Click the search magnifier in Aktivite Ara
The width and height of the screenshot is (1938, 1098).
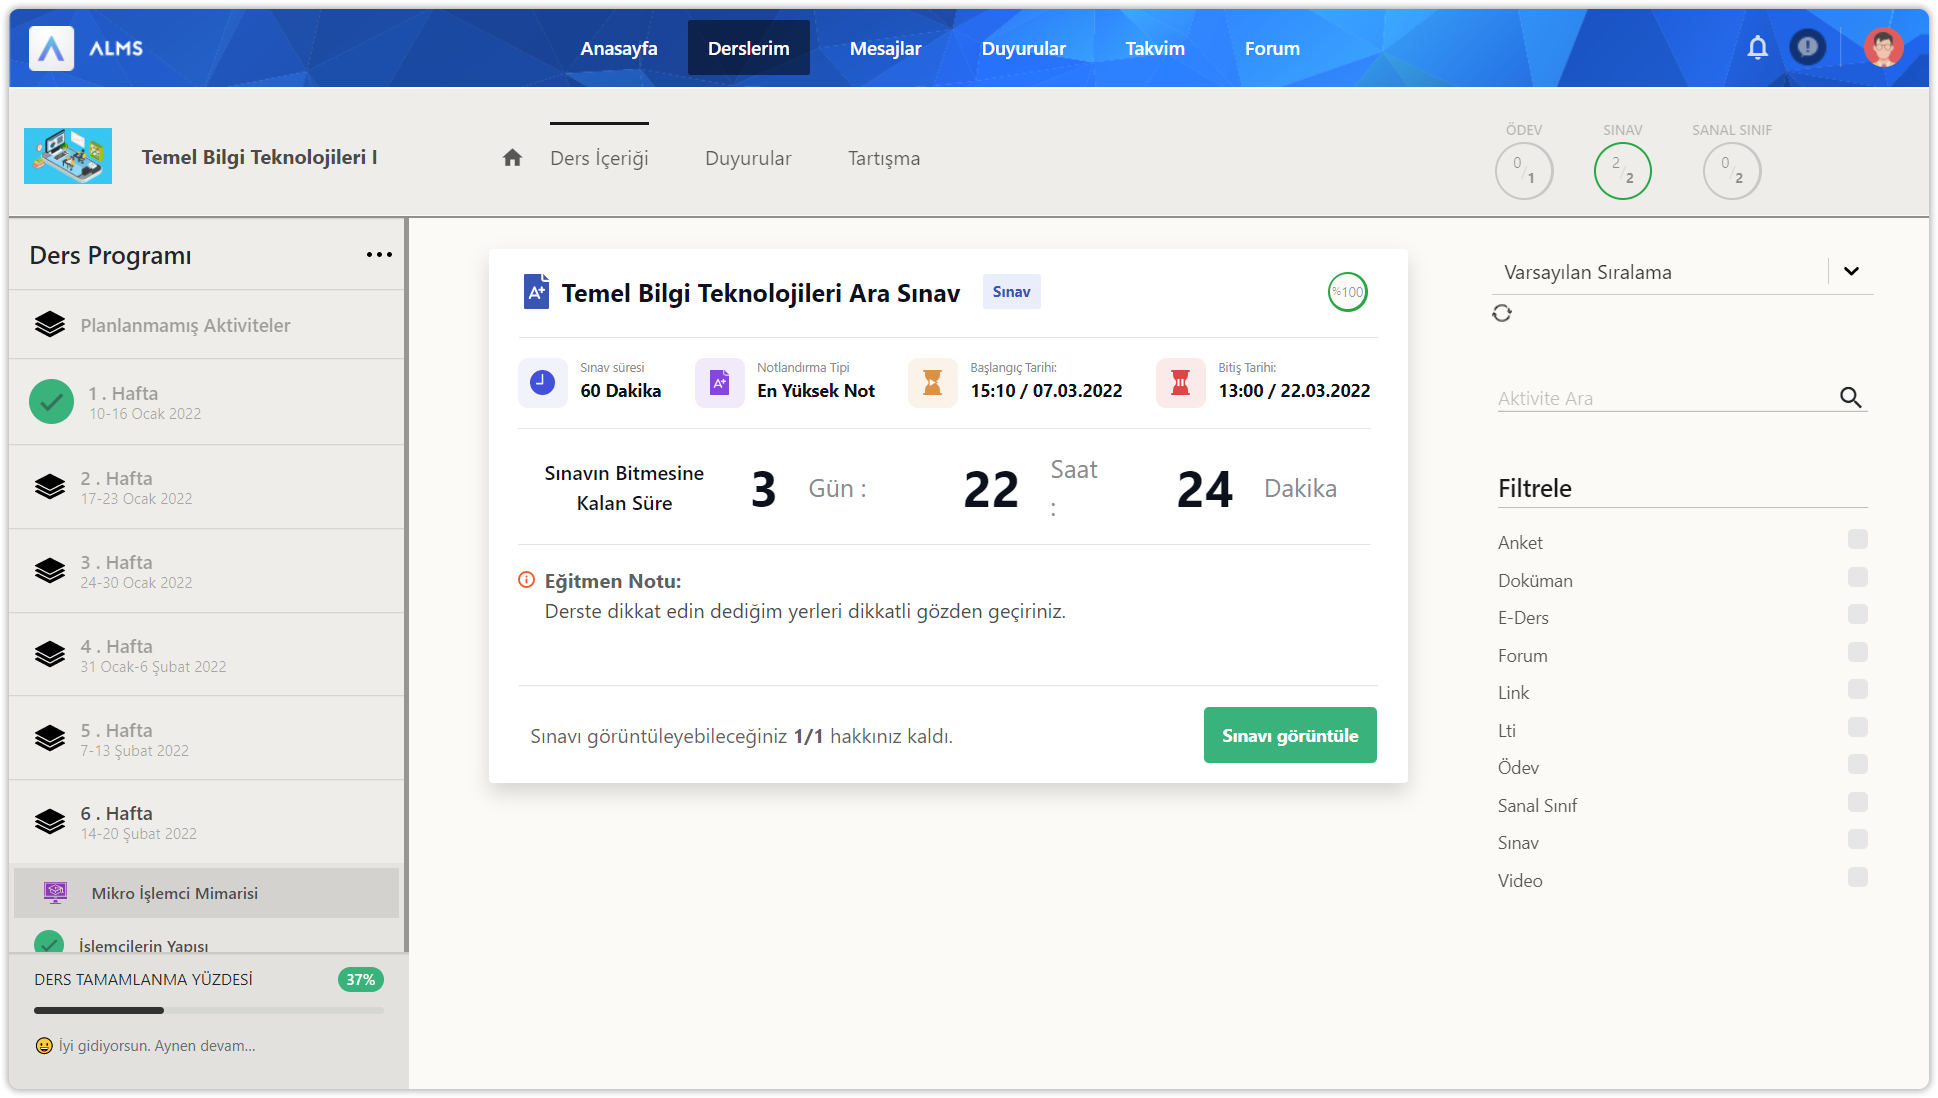coord(1850,398)
